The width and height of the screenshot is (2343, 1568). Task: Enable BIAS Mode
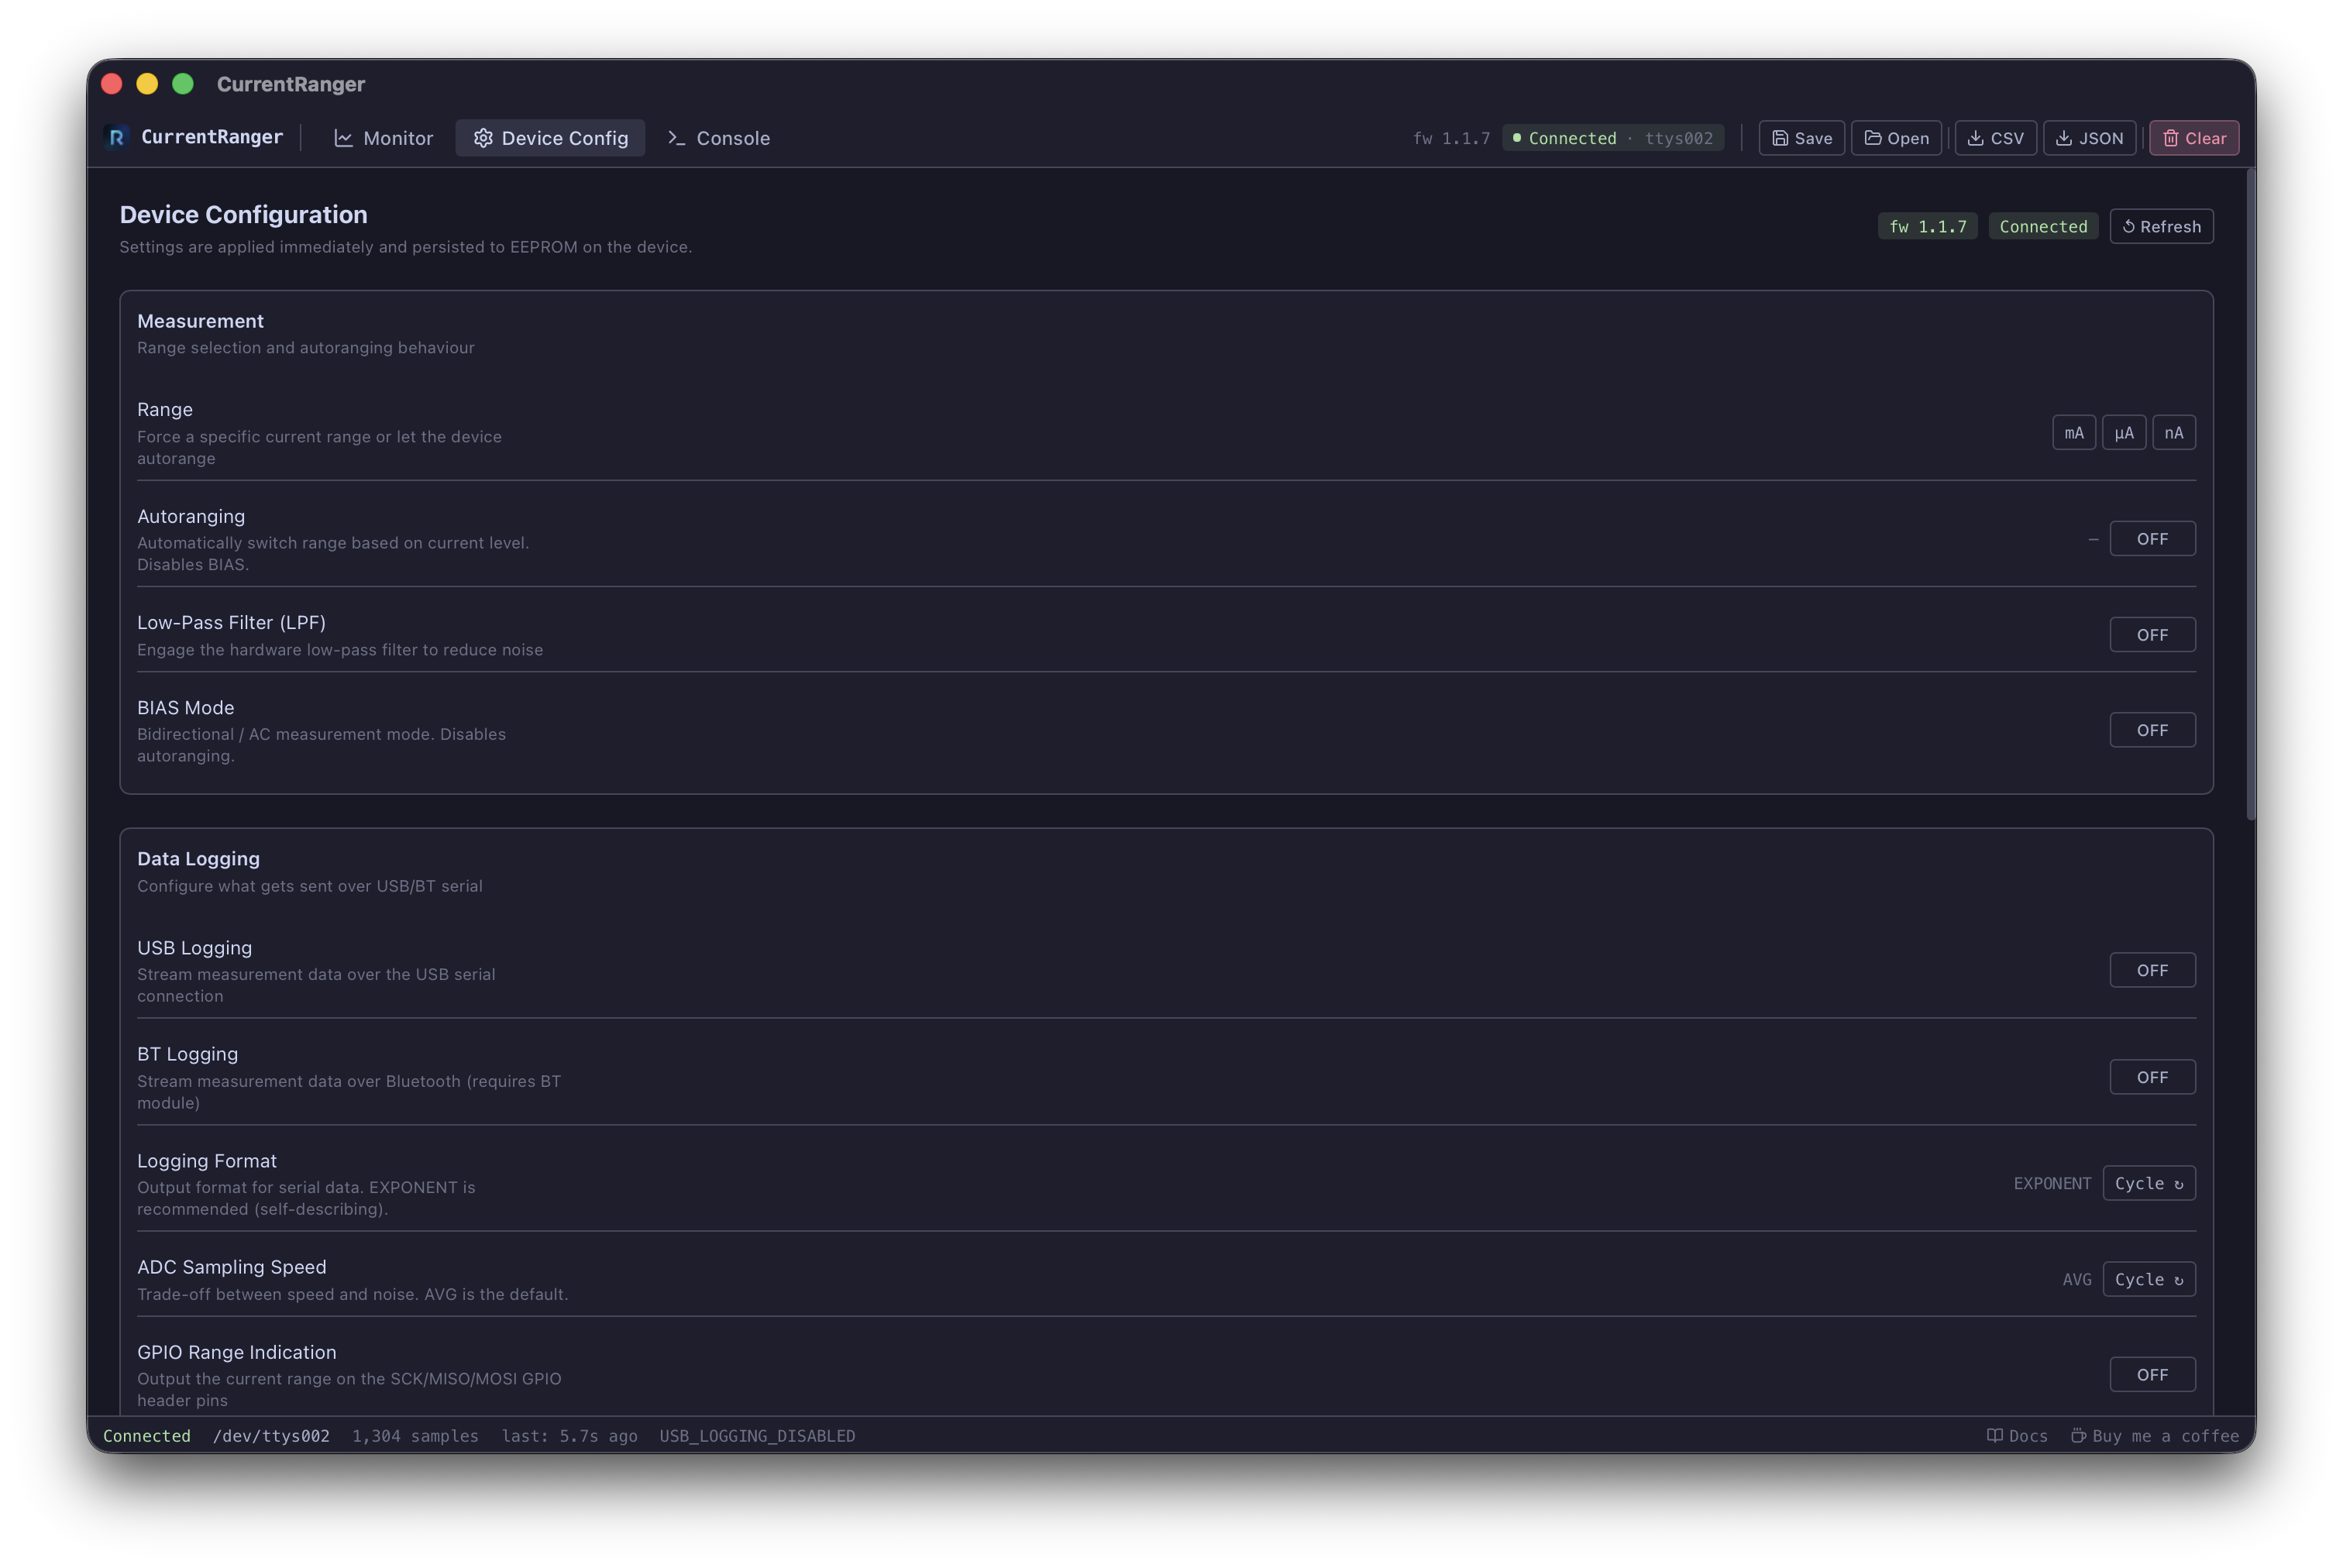2152,729
